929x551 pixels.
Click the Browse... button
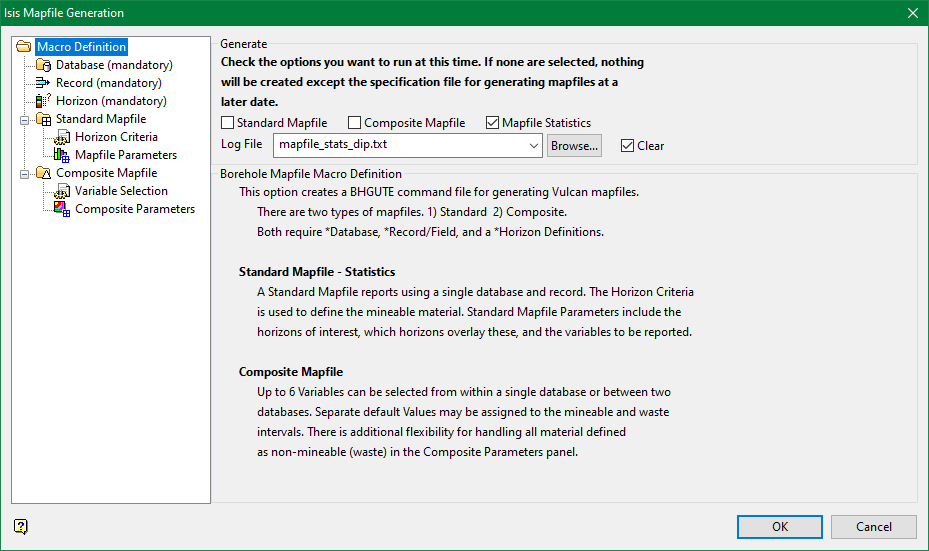574,146
